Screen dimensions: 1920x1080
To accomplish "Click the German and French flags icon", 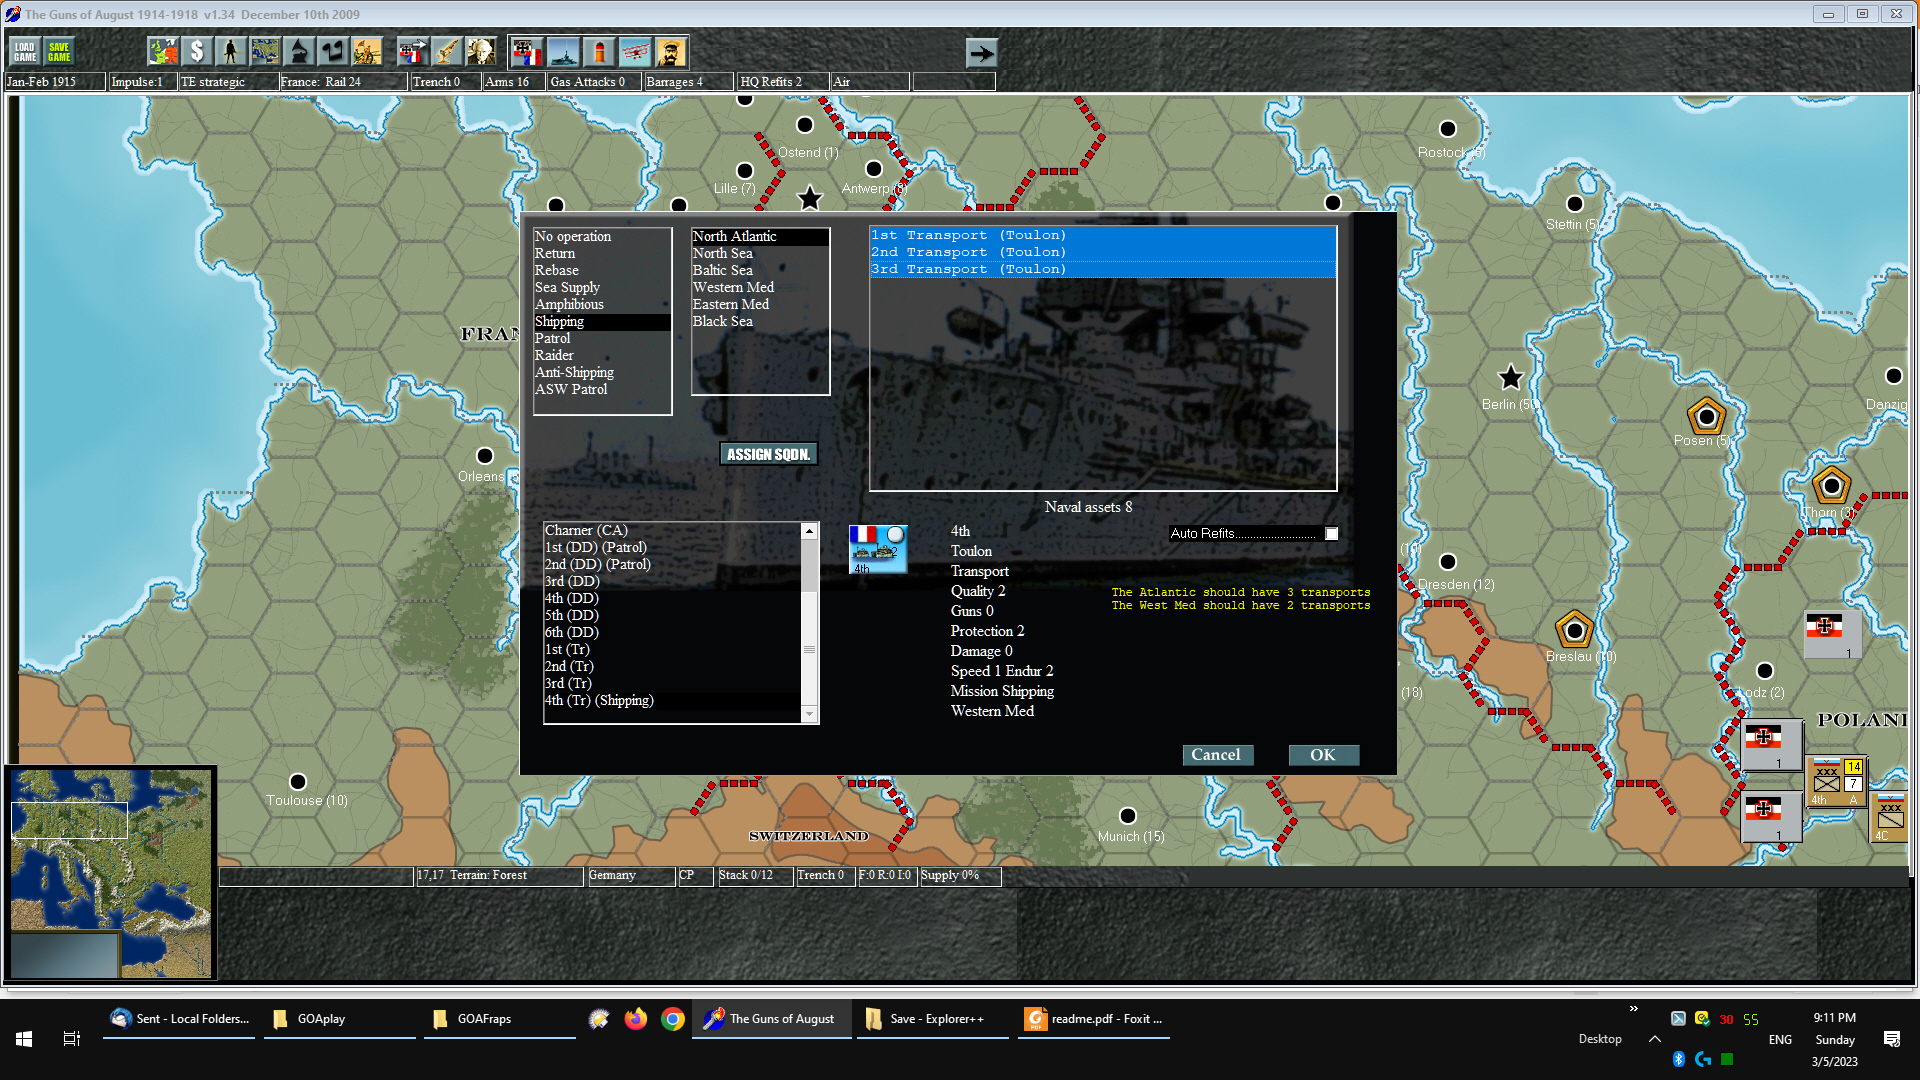I will pyautogui.click(x=527, y=52).
